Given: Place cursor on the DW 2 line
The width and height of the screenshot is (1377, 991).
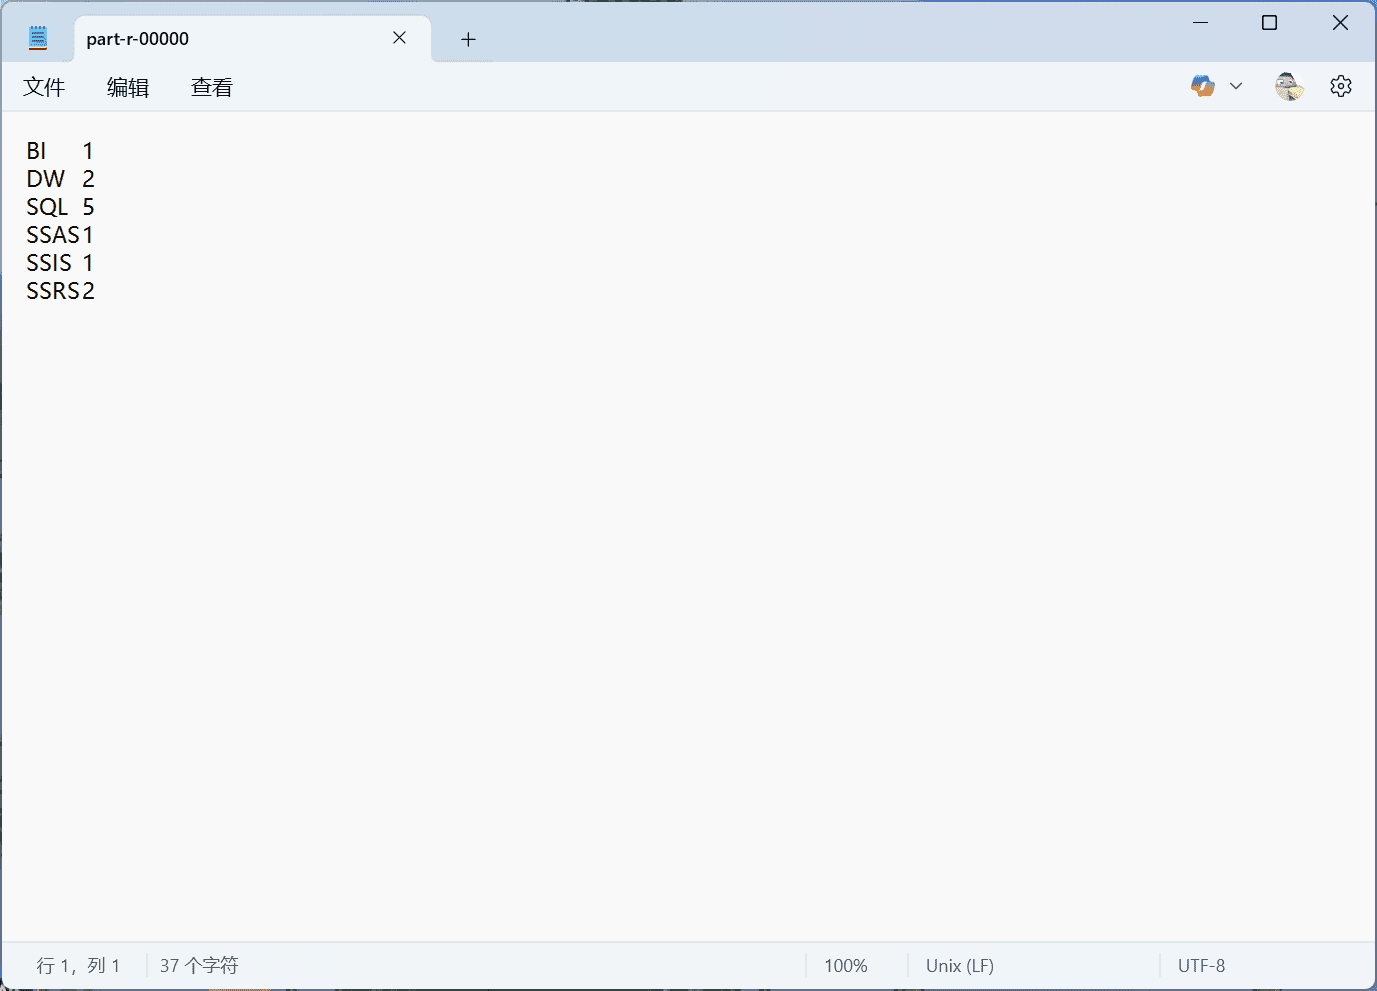Looking at the screenshot, I should (x=60, y=179).
